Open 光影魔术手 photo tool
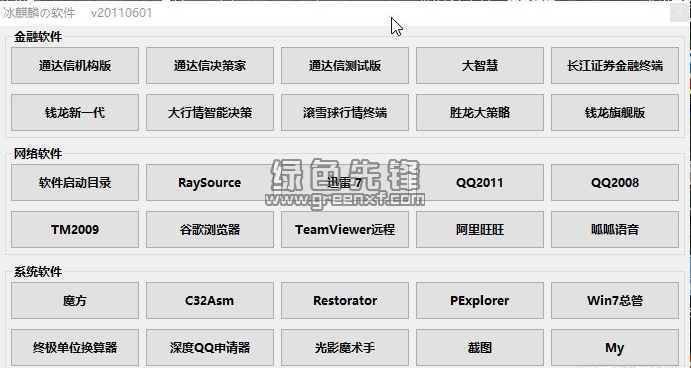The width and height of the screenshot is (691, 368). point(345,347)
